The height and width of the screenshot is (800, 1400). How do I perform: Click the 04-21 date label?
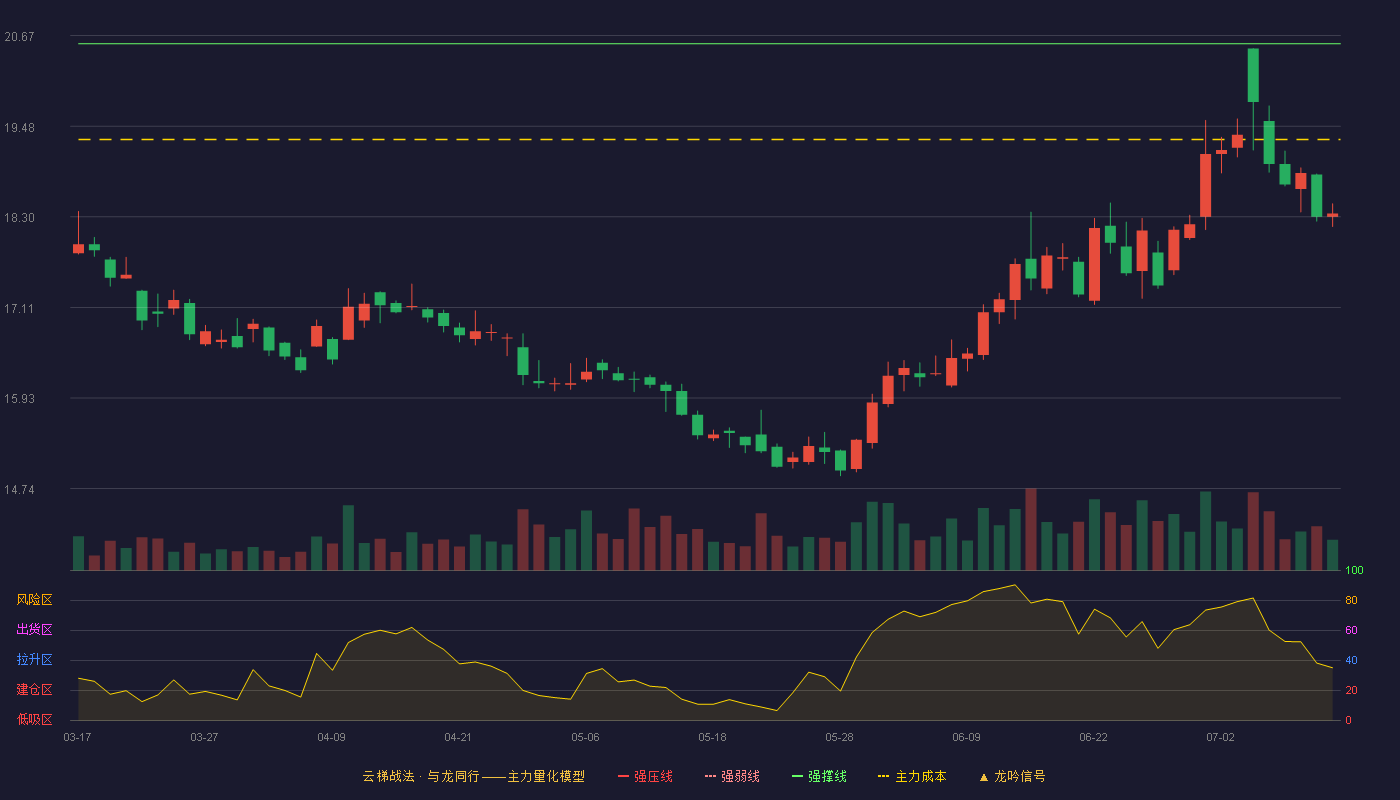458,737
